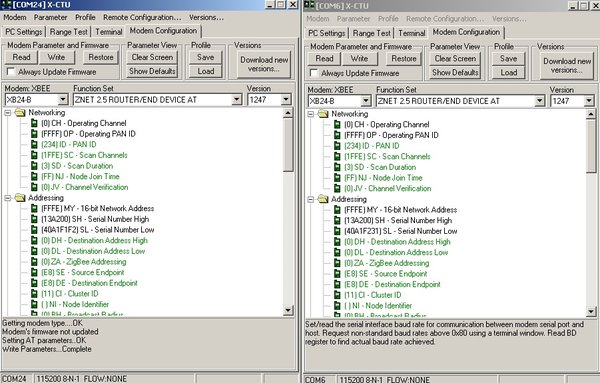Viewport: 600px width, 383px height.
Task: Click the tree scrollbar thumb in COM24 window
Action: [288, 145]
